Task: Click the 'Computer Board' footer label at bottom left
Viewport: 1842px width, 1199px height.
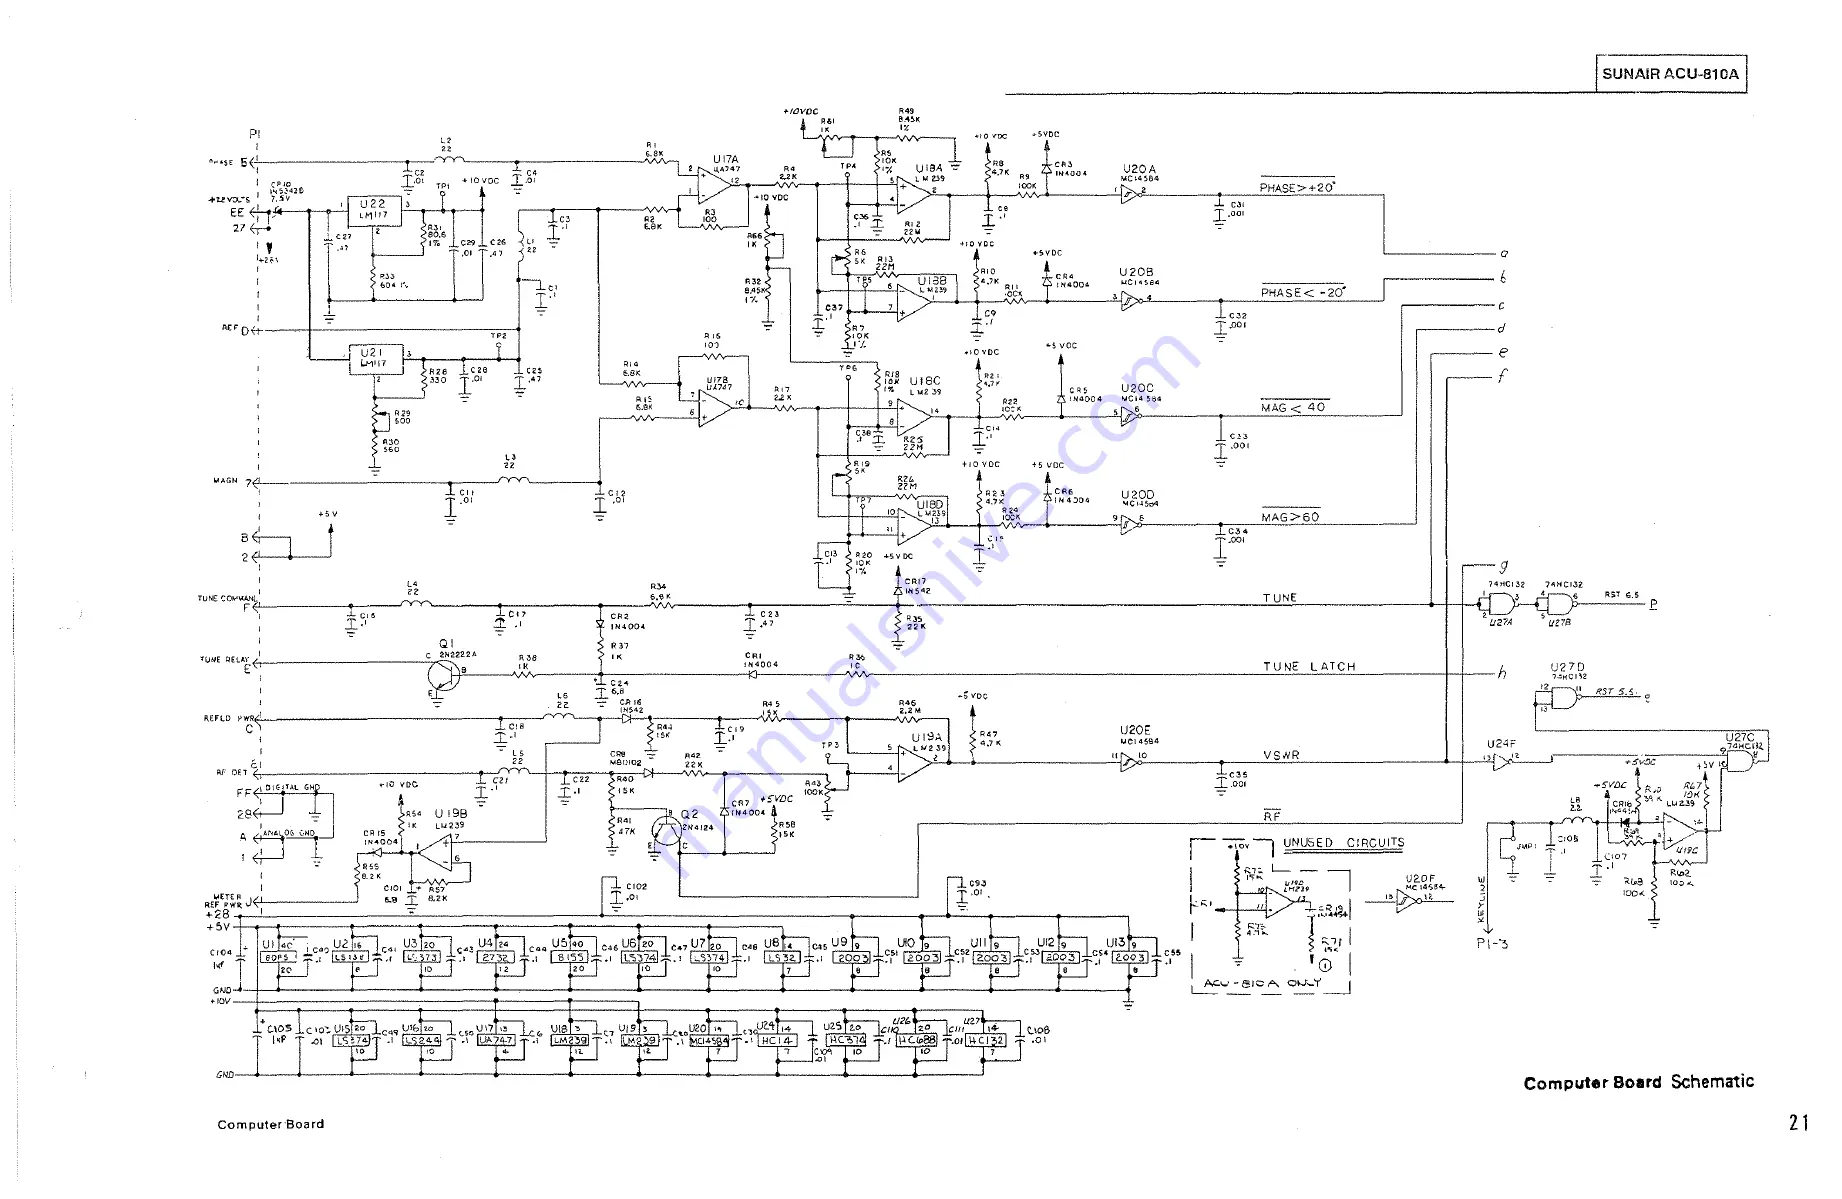Action: tap(271, 1124)
